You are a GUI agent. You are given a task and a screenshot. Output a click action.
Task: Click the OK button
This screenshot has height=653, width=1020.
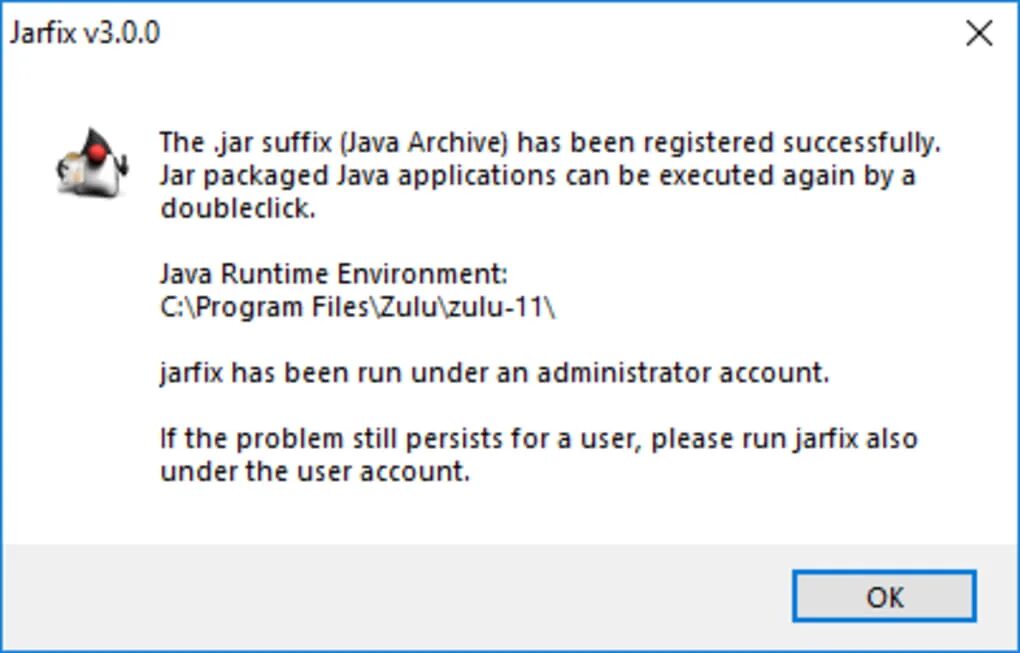tap(884, 597)
